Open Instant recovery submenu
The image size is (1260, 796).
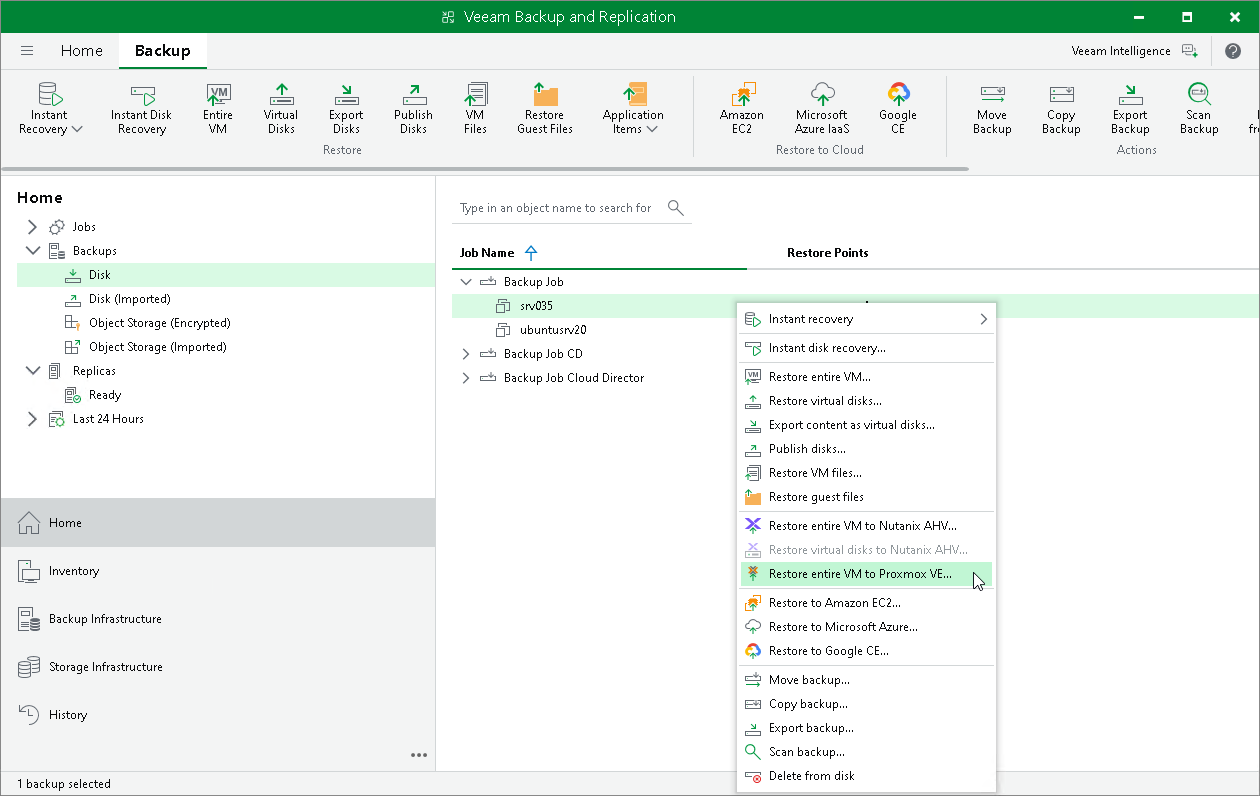tap(867, 319)
